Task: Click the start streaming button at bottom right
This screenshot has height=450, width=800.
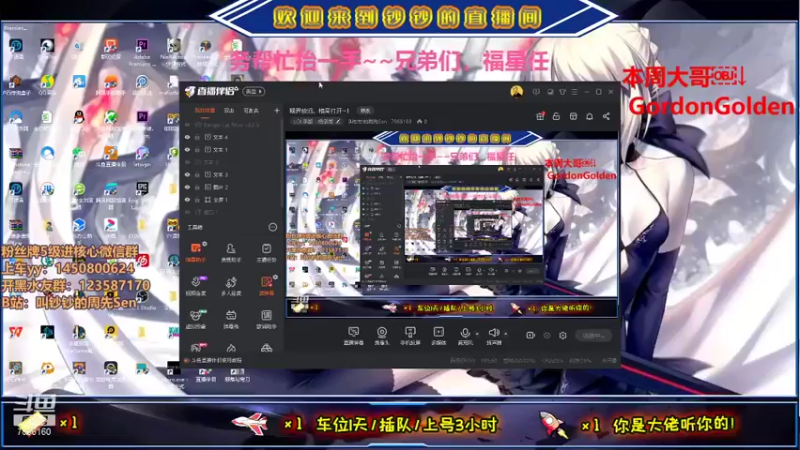Action: (x=593, y=335)
